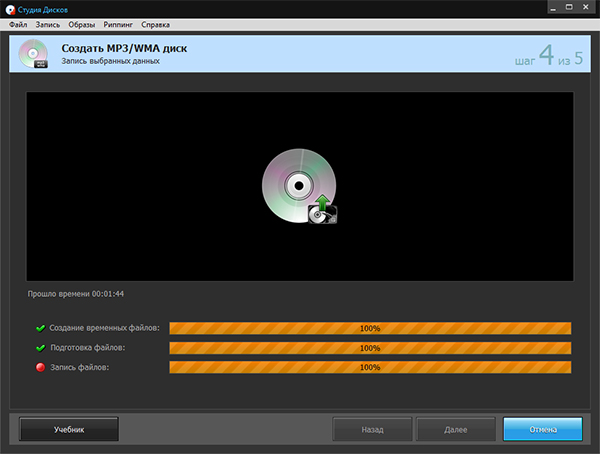Click the шаг 4 из 5 step indicator
600x454 pixels.
549,56
